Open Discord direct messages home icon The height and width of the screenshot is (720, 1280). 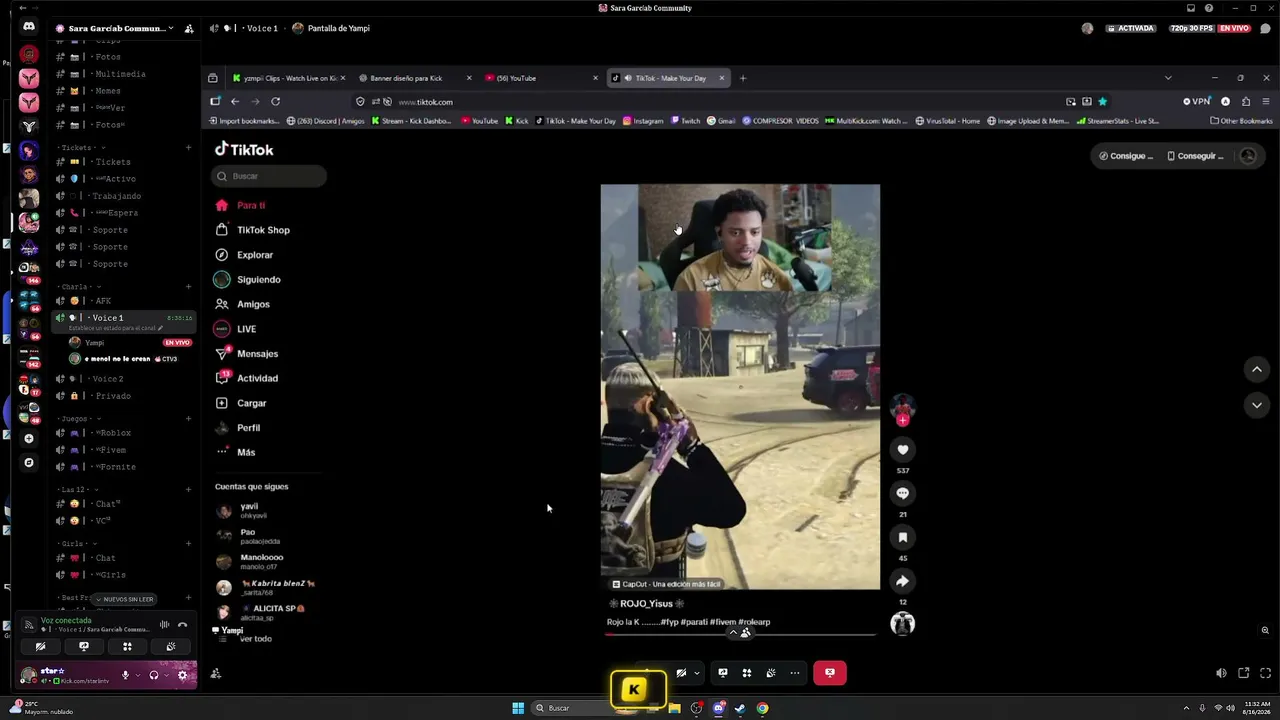pyautogui.click(x=29, y=28)
